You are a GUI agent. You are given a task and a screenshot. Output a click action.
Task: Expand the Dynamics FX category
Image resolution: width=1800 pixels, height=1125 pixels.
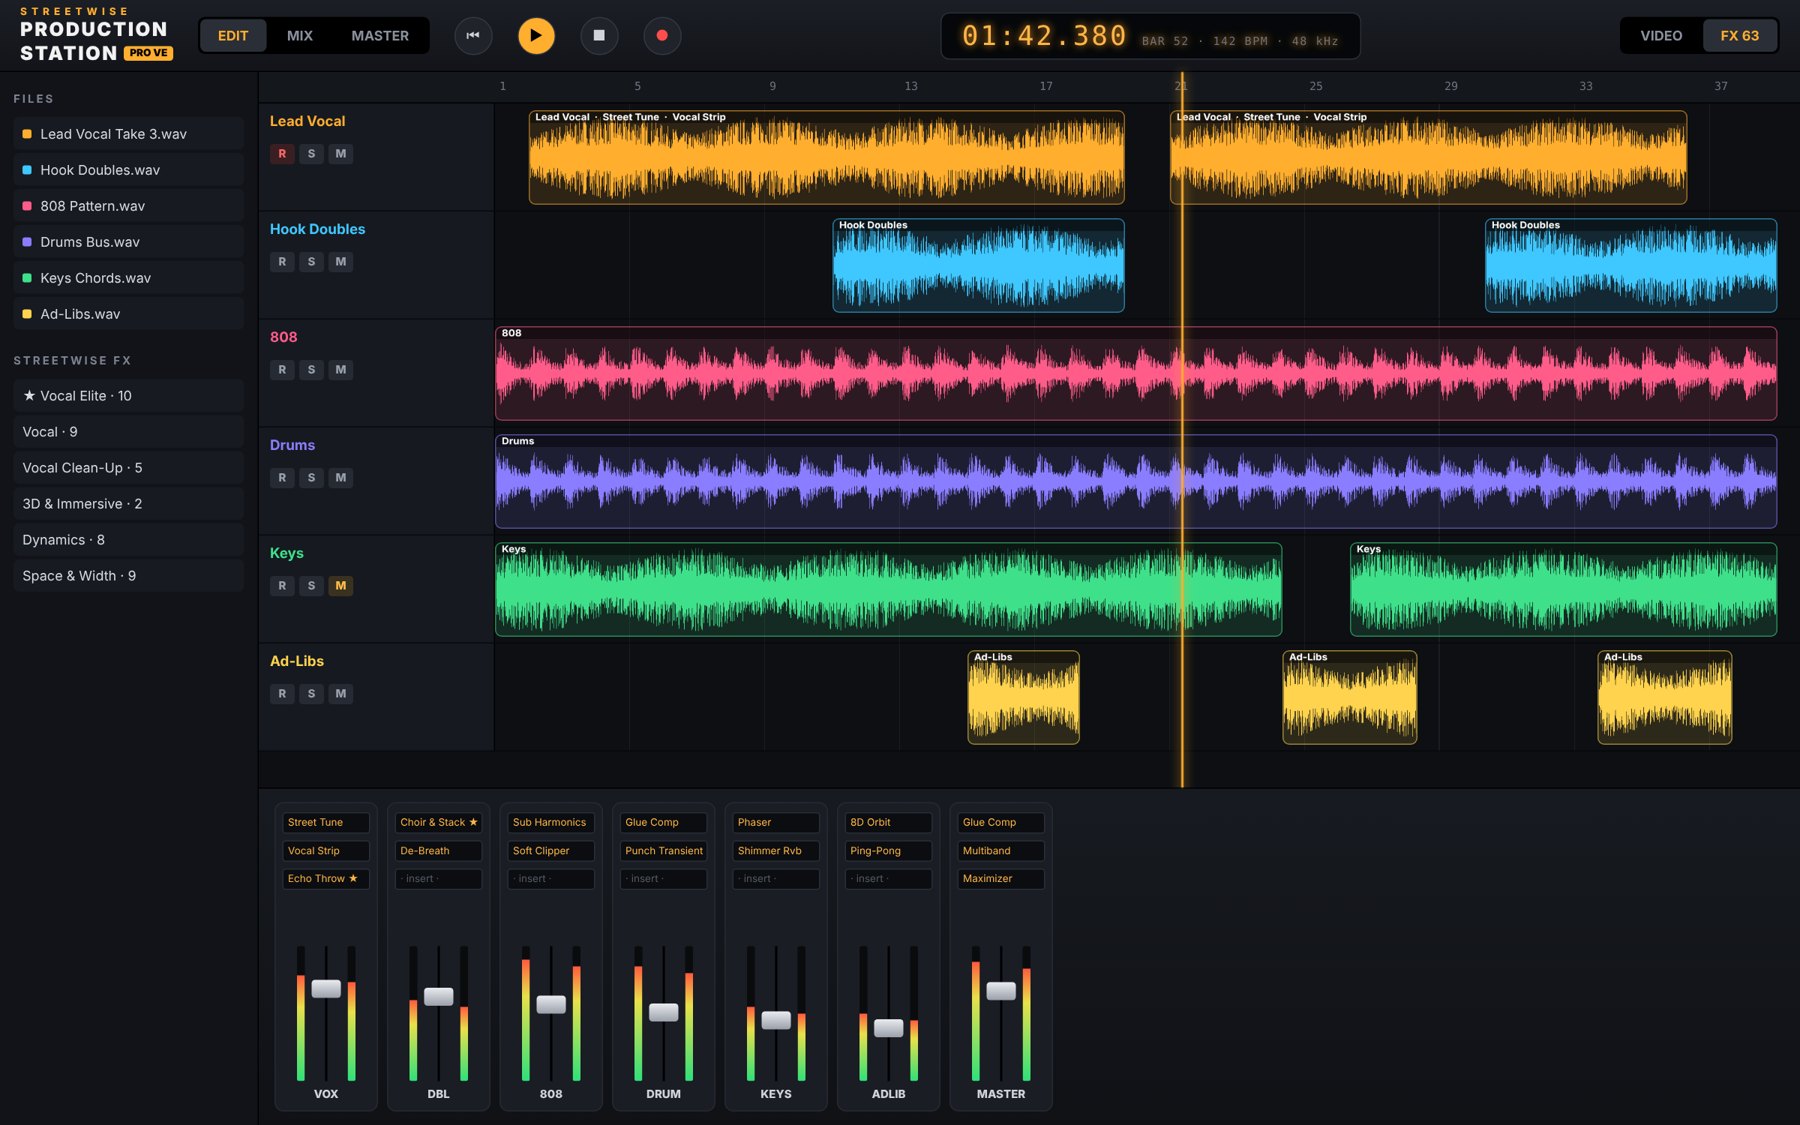128,540
